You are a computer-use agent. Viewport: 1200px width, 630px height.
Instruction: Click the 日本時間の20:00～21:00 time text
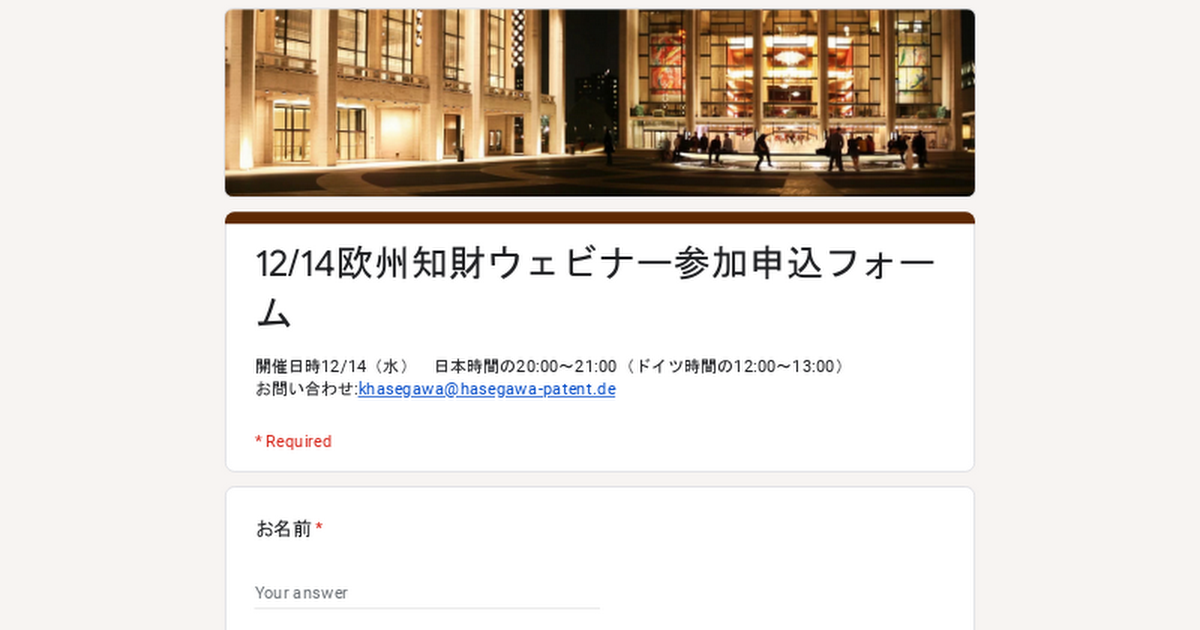(x=525, y=366)
